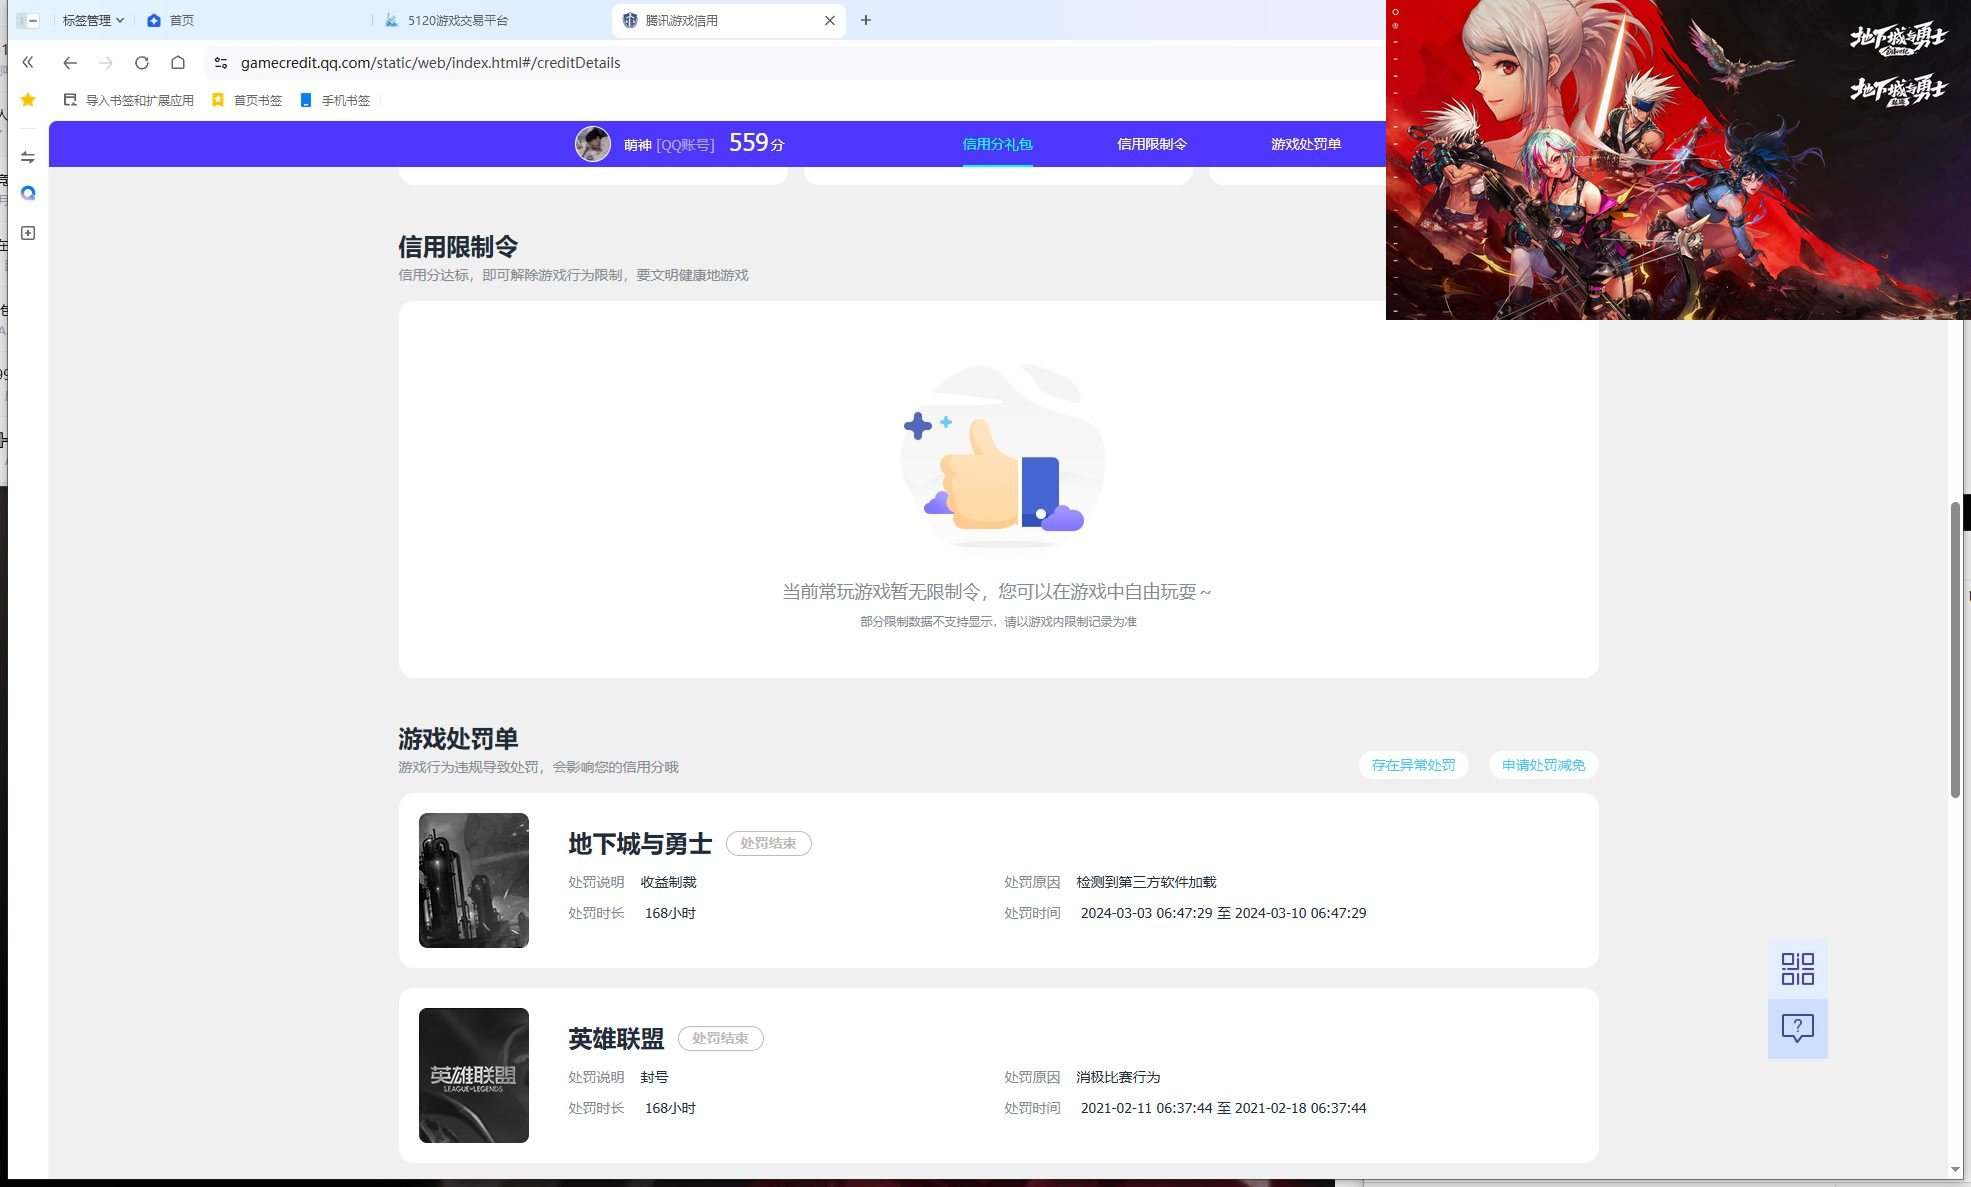Click the 消极比赛行为 penalty reason
The image size is (1971, 1187).
pyautogui.click(x=1118, y=1077)
